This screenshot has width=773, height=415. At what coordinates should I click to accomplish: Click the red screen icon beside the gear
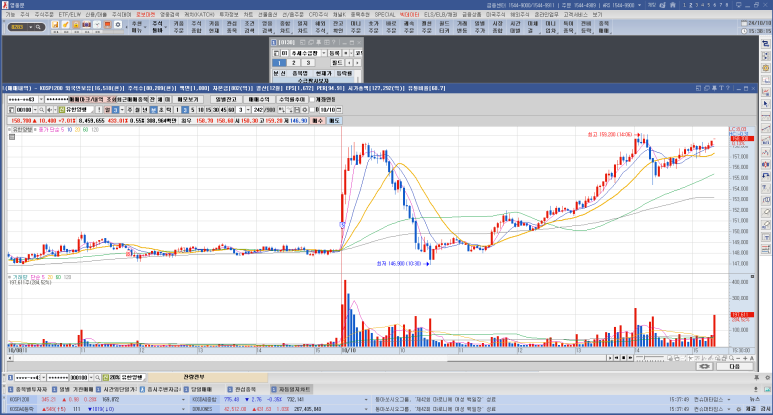[x=107, y=25]
